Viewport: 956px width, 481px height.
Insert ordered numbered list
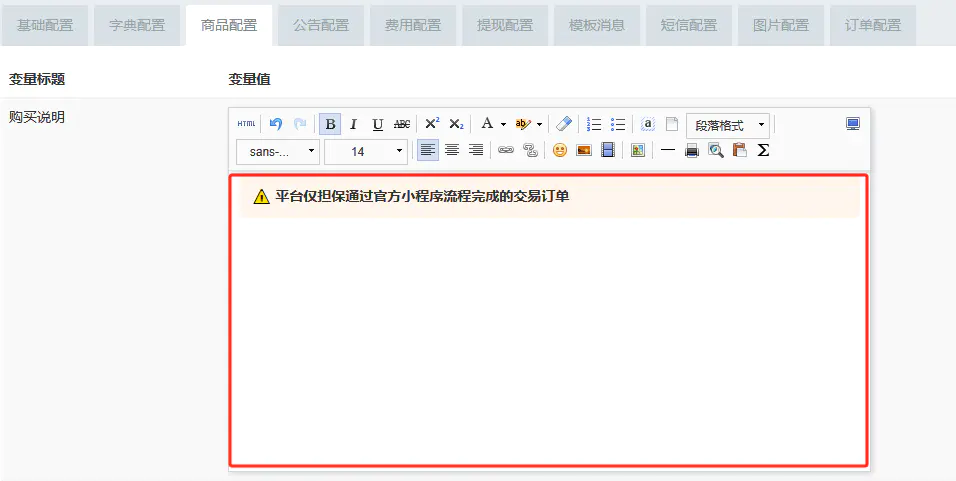594,124
